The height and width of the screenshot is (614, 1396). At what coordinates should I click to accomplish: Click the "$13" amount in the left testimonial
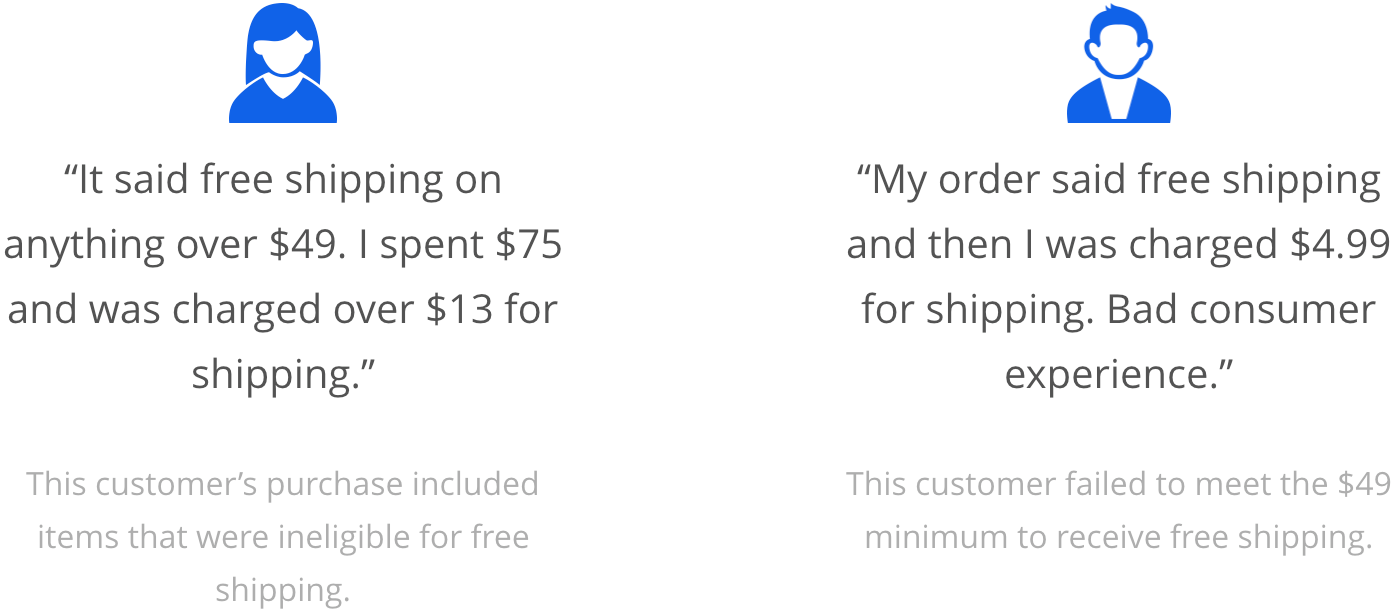pyautogui.click(x=460, y=310)
